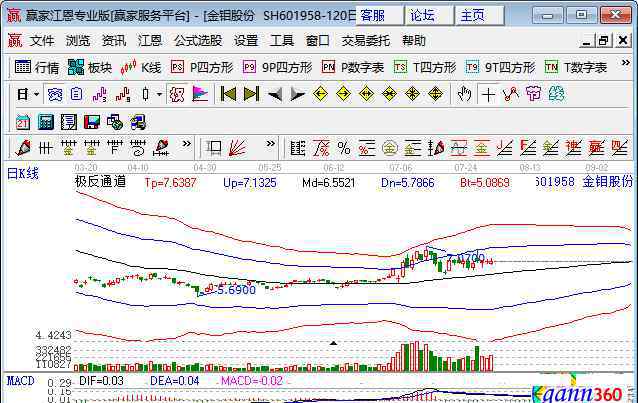Click the percent % tool icon
This screenshot has width=638, height=403.
pos(344,148)
